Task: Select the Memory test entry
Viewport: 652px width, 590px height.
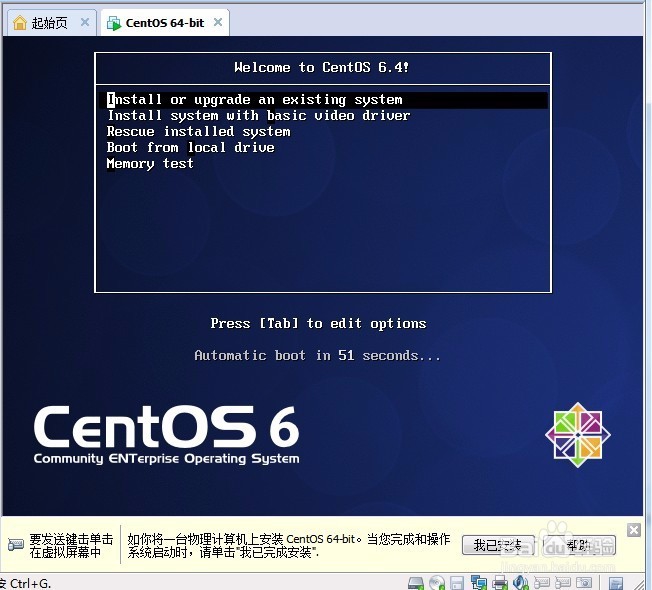Action: 150,164
